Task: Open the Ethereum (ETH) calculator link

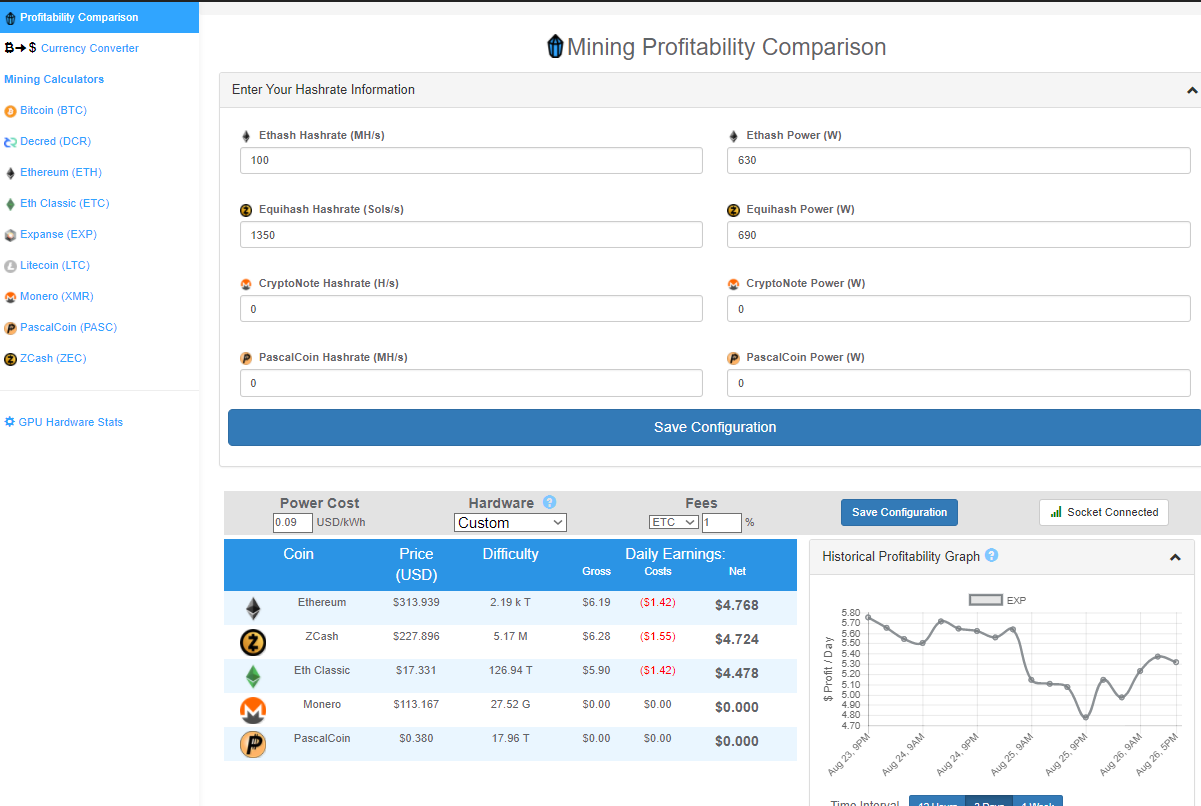Action: pos(61,172)
